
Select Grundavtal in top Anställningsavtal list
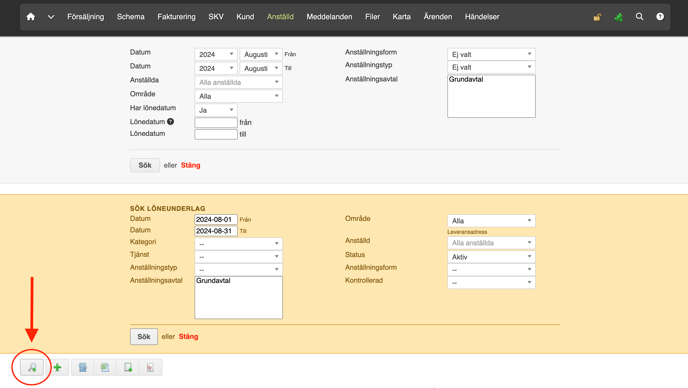[466, 79]
